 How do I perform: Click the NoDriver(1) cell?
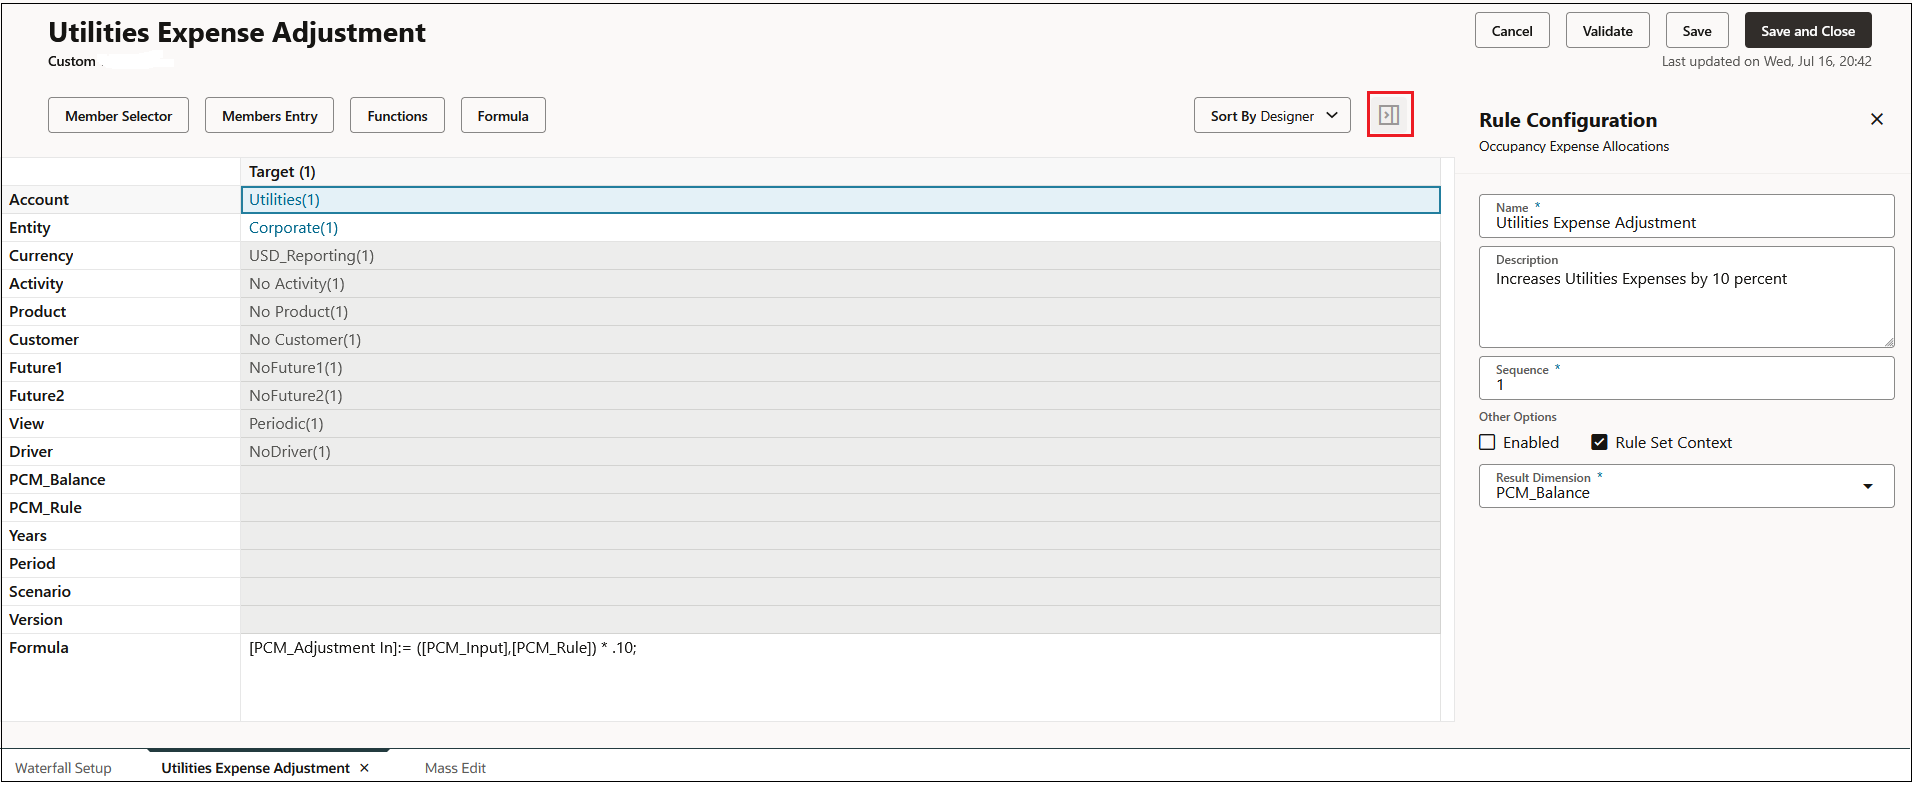pos(840,452)
